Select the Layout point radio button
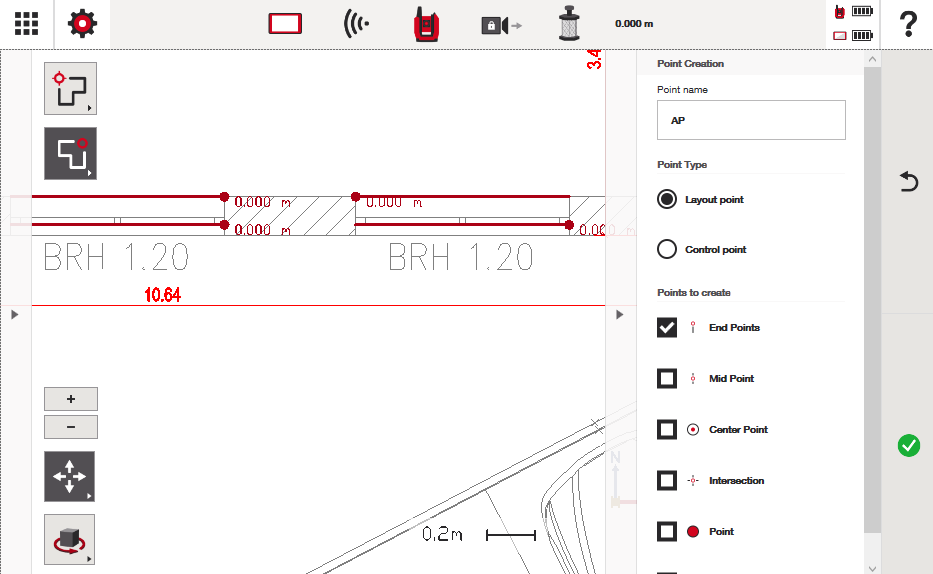The height and width of the screenshot is (574, 933). point(667,199)
